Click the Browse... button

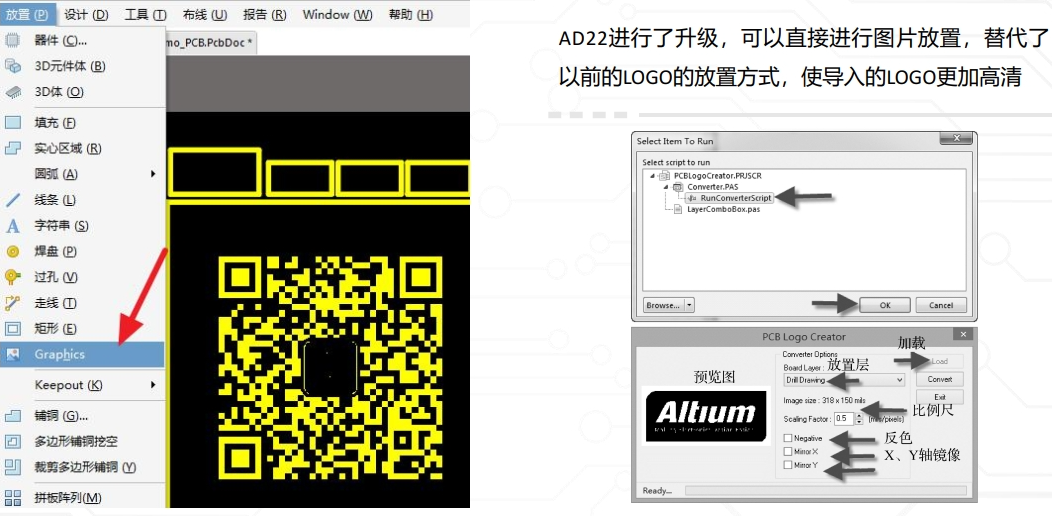(x=663, y=305)
